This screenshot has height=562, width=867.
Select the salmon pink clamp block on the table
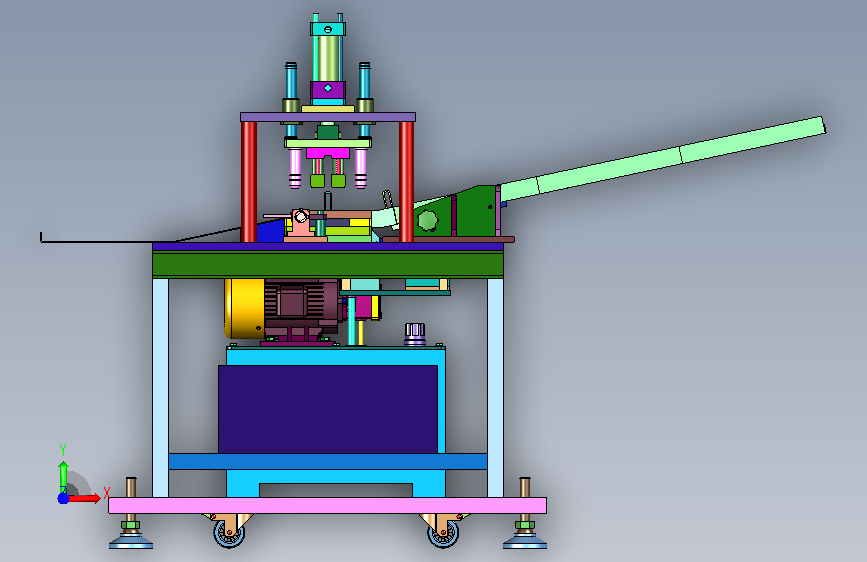(x=302, y=226)
